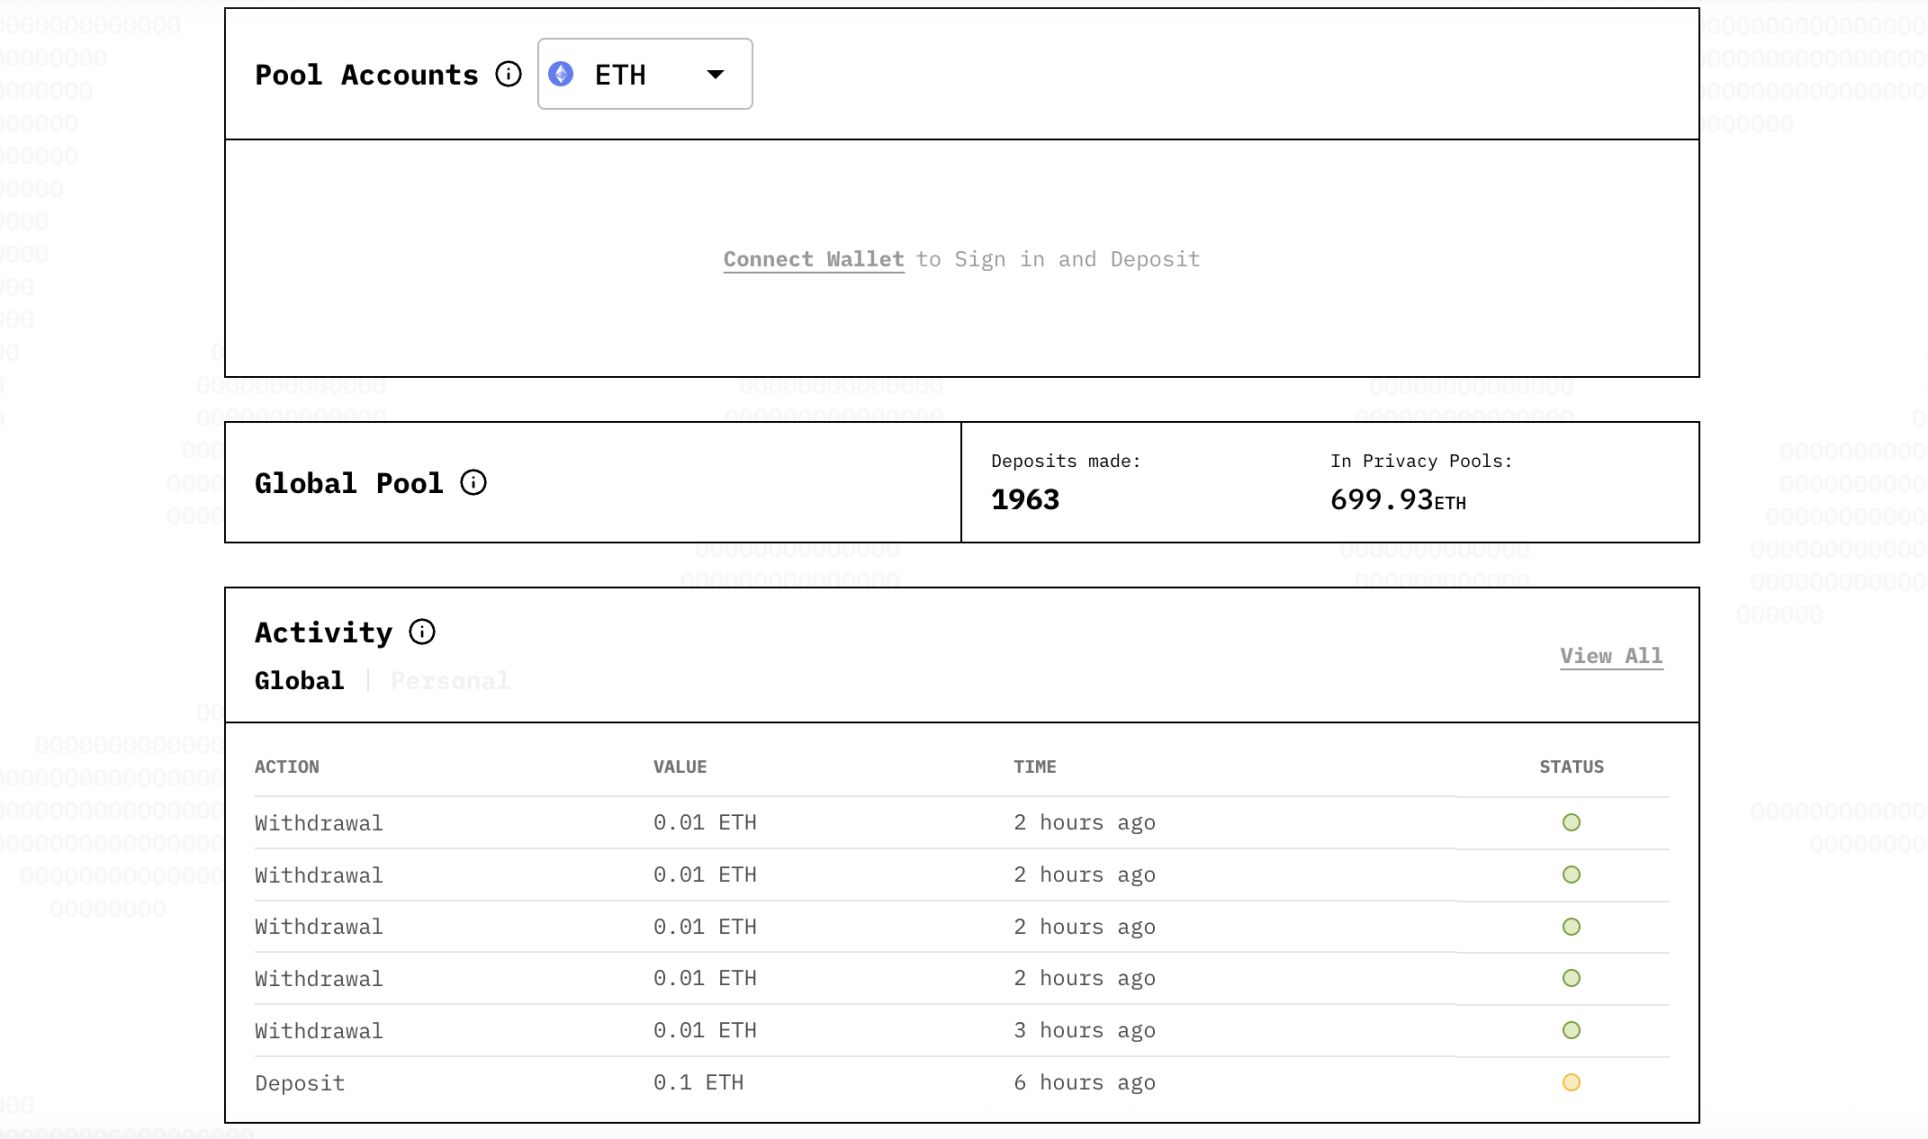Select the Global activity tab

(x=299, y=680)
